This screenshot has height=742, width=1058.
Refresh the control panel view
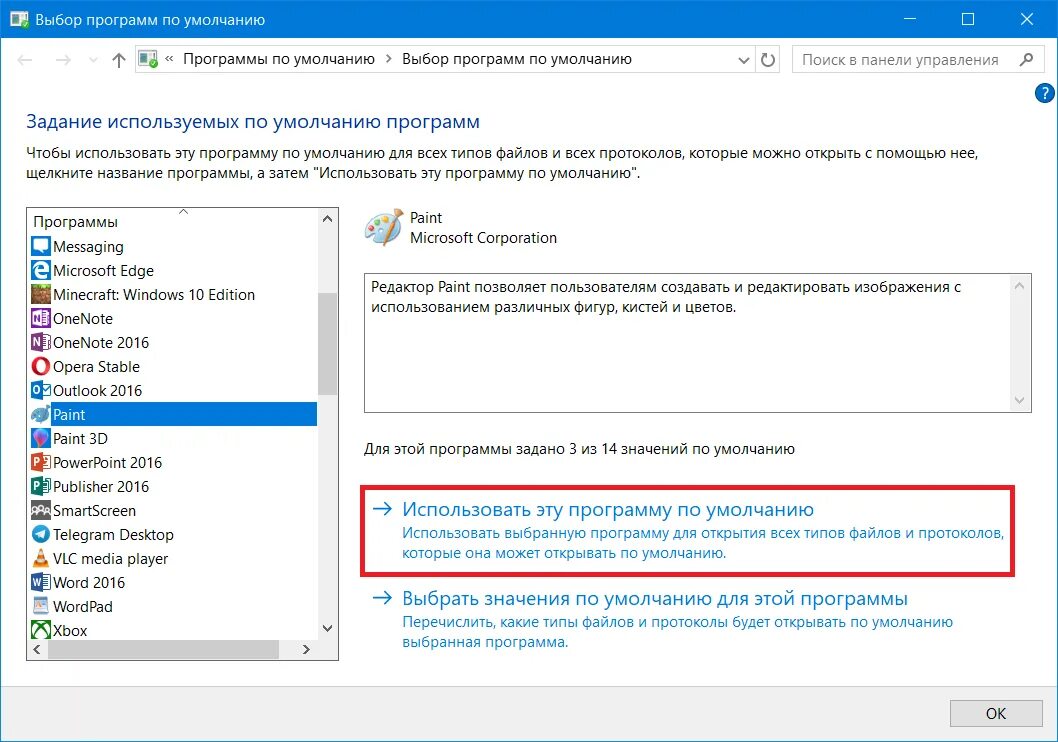point(768,59)
